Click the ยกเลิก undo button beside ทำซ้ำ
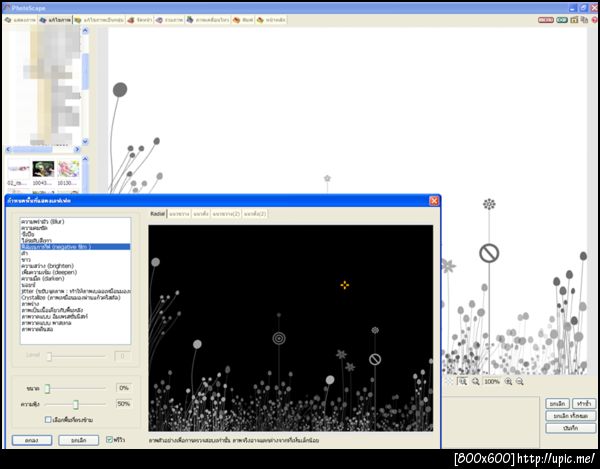The height and width of the screenshot is (469, 600). pos(558,404)
